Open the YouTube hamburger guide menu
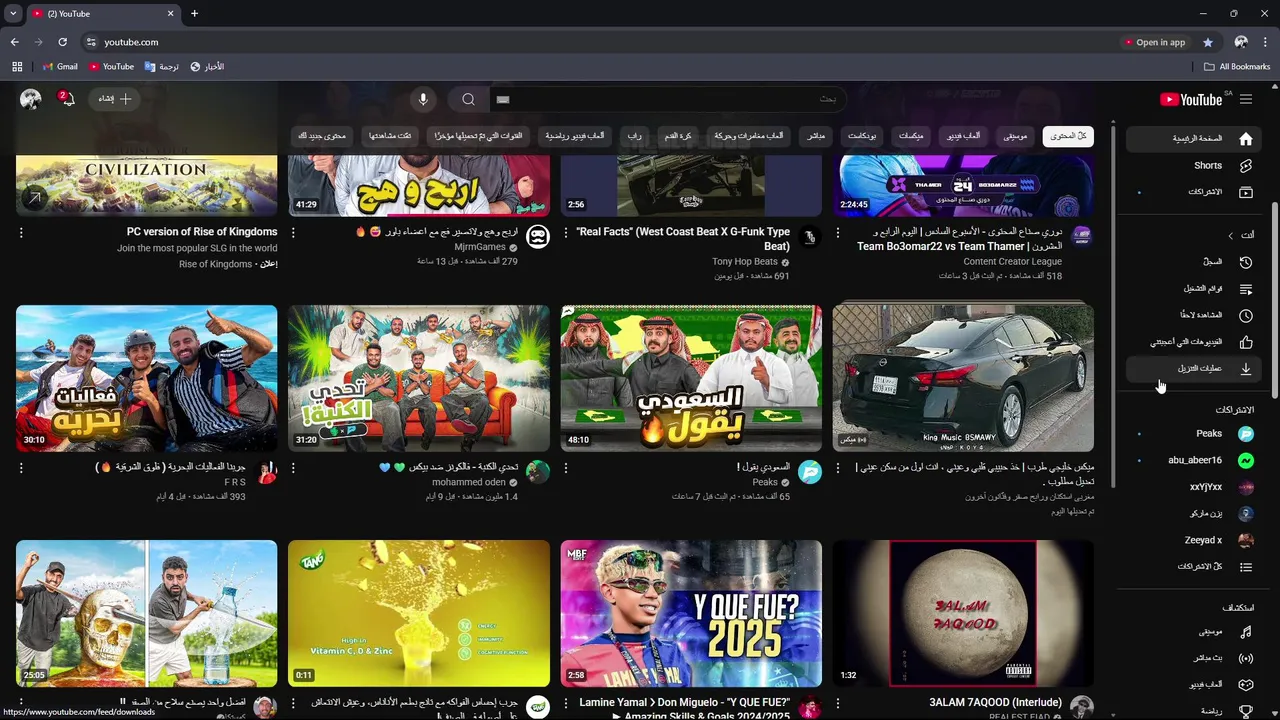The image size is (1280, 720). coord(1245,99)
